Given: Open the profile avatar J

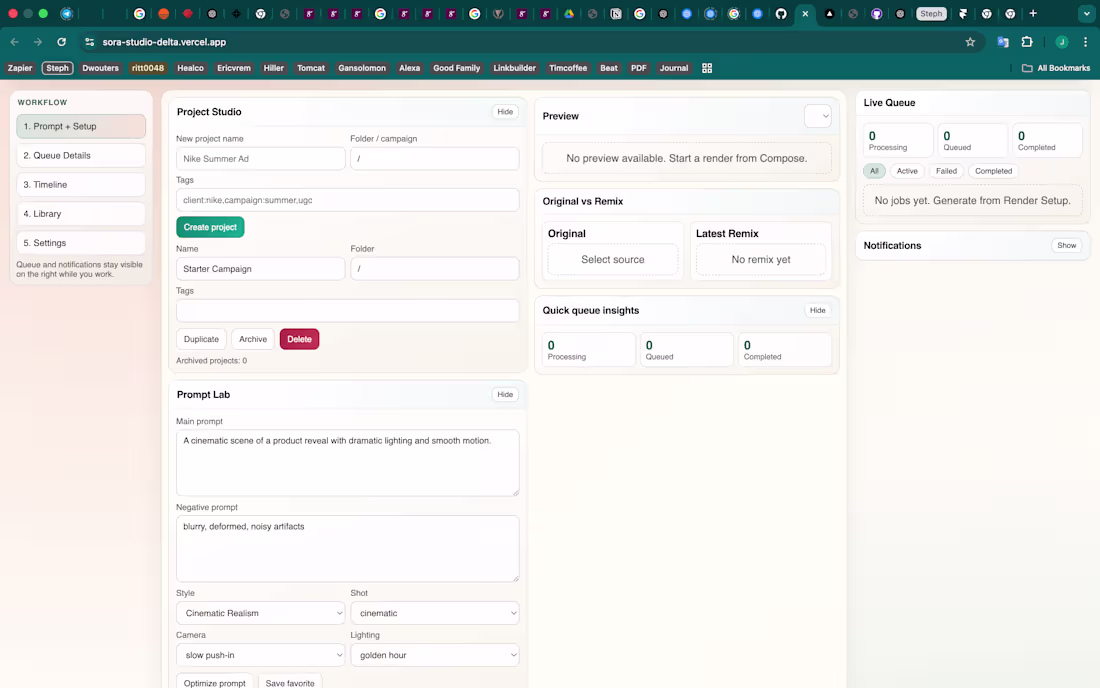Looking at the screenshot, I should tap(1062, 42).
